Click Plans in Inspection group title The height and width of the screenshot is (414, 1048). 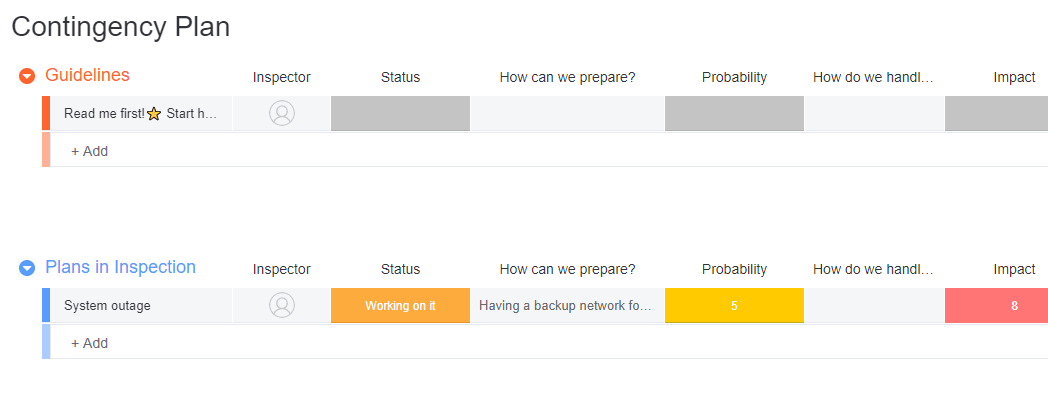[x=120, y=267]
